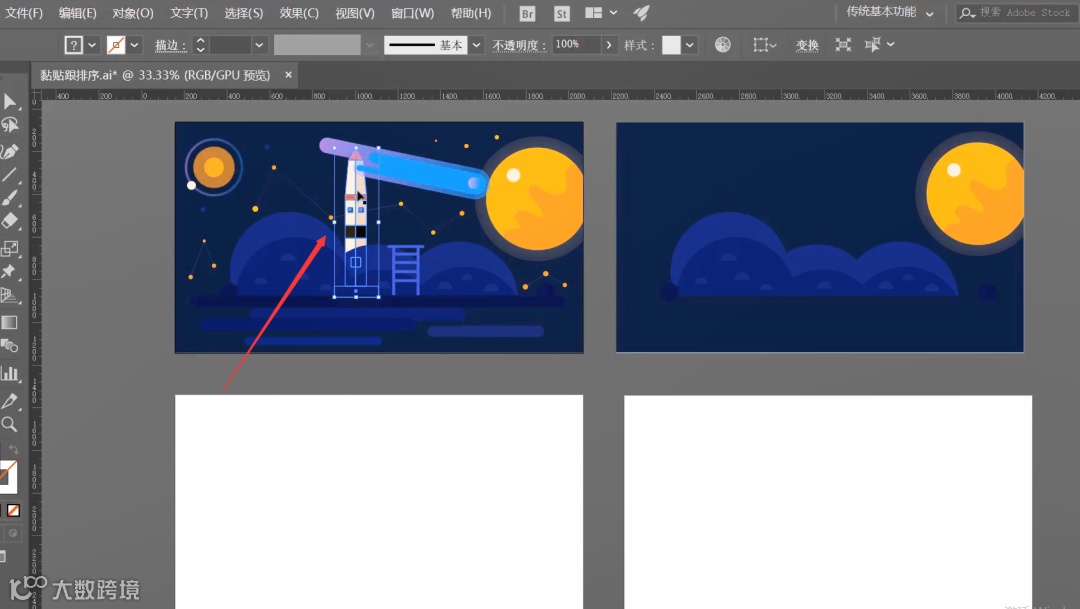The width and height of the screenshot is (1080, 609).
Task: Open the 效果(C) menu
Action: point(299,13)
